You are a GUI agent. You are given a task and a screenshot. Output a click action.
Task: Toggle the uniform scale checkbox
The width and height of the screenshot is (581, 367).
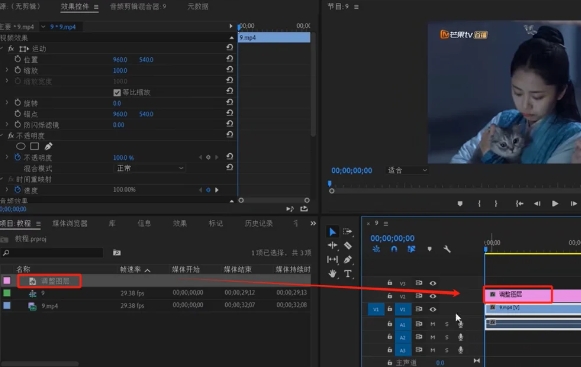pyautogui.click(x=117, y=92)
